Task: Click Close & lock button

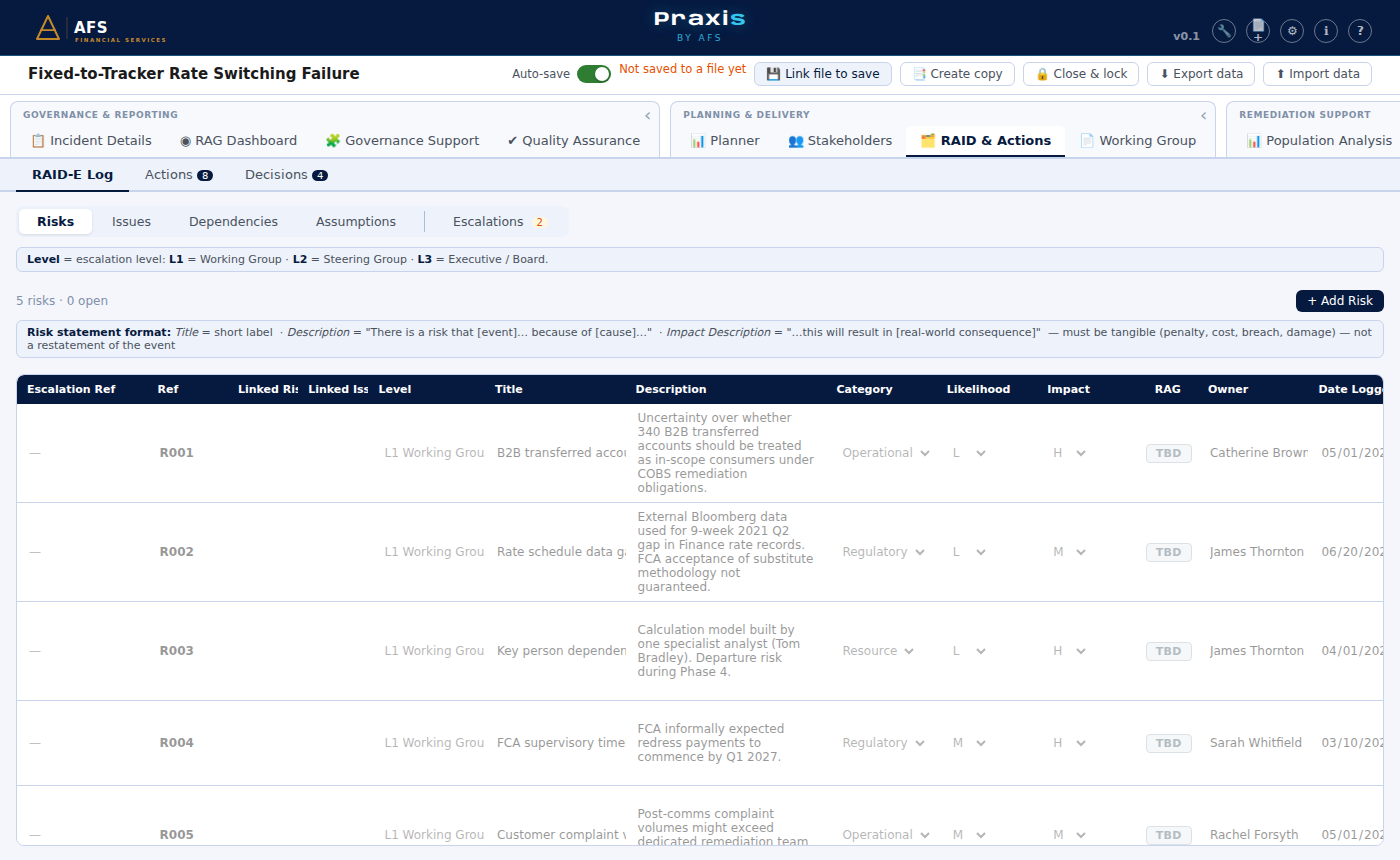Action: pos(1081,74)
